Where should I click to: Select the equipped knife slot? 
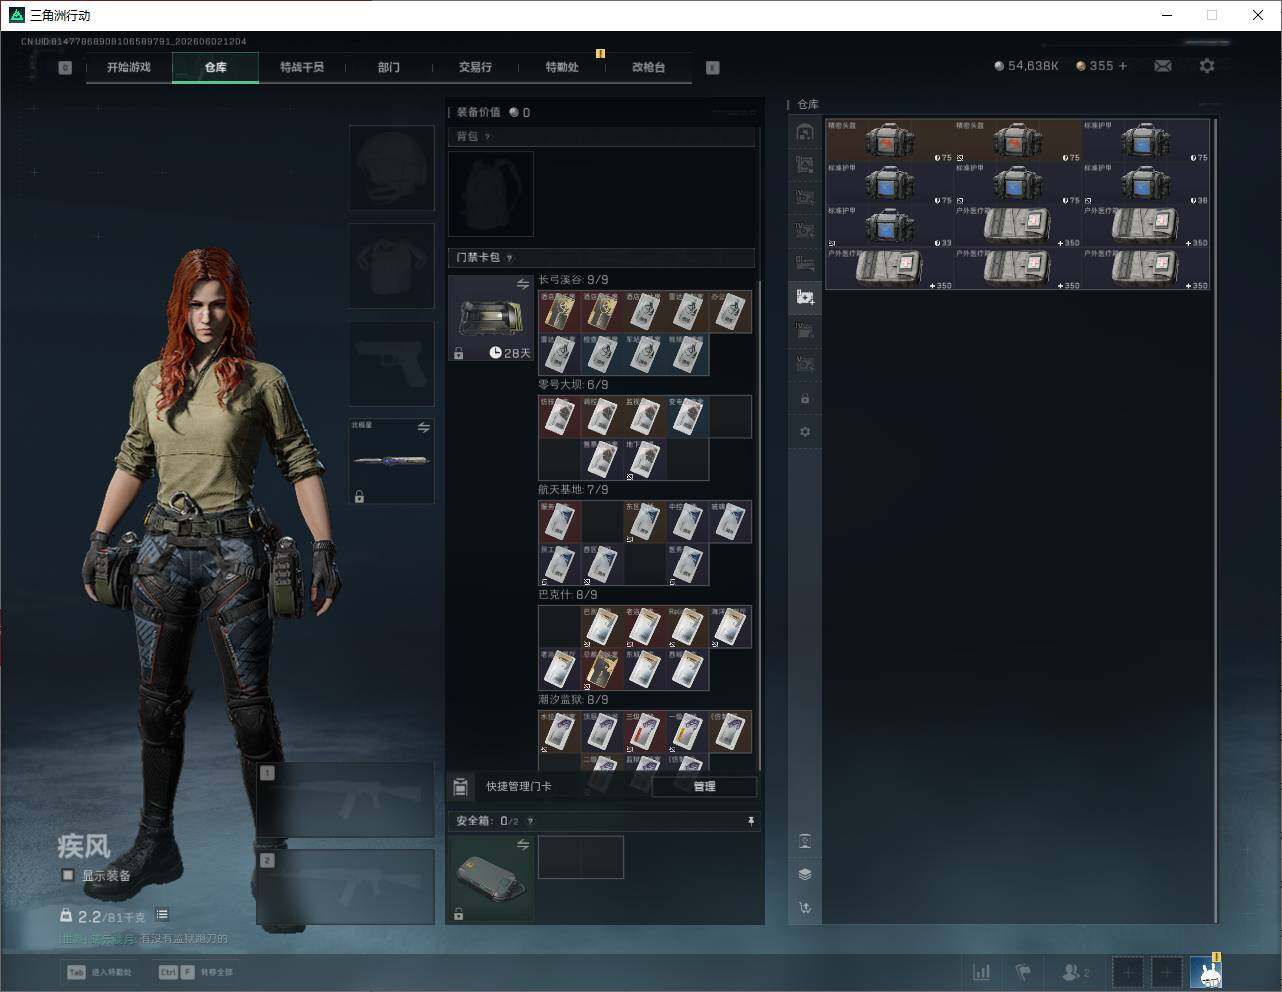pyautogui.click(x=392, y=461)
